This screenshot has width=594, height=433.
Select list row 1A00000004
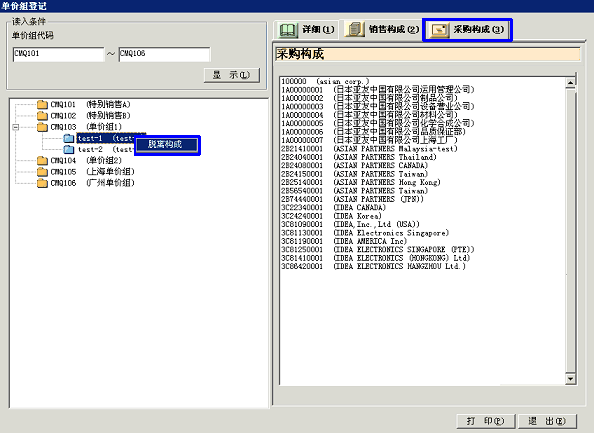click(369, 115)
